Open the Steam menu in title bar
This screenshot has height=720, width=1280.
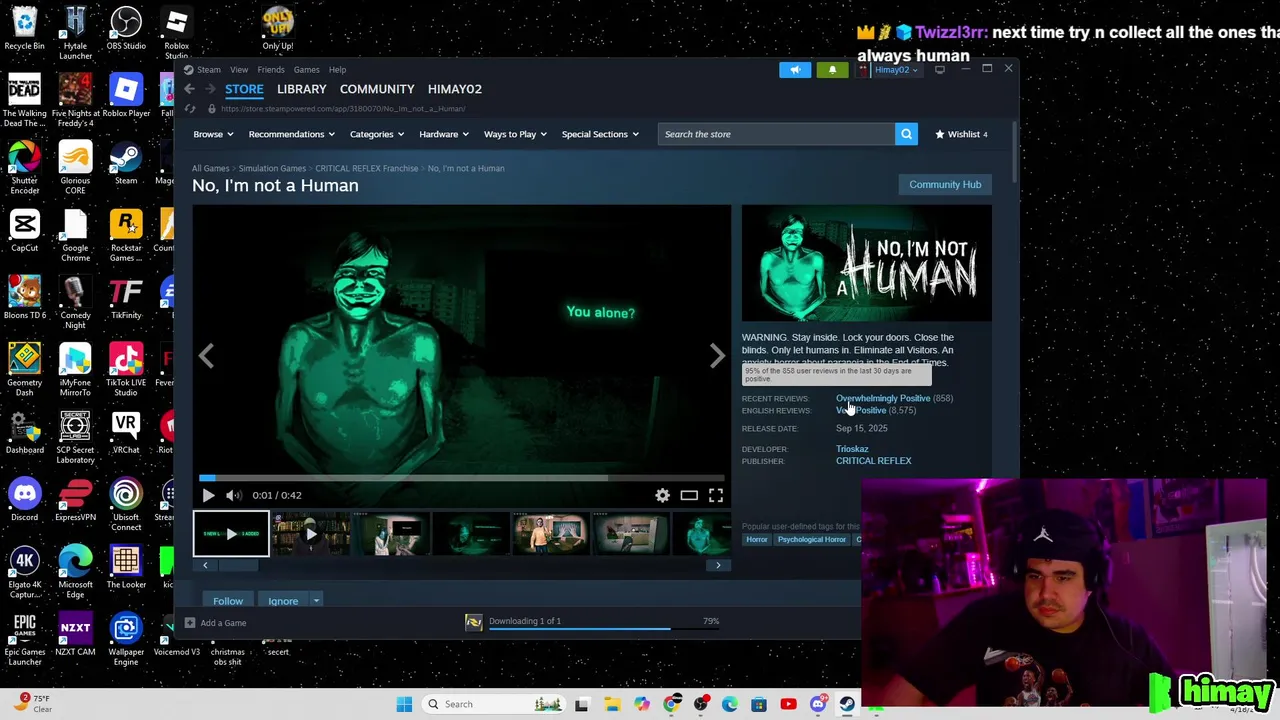pyautogui.click(x=209, y=70)
